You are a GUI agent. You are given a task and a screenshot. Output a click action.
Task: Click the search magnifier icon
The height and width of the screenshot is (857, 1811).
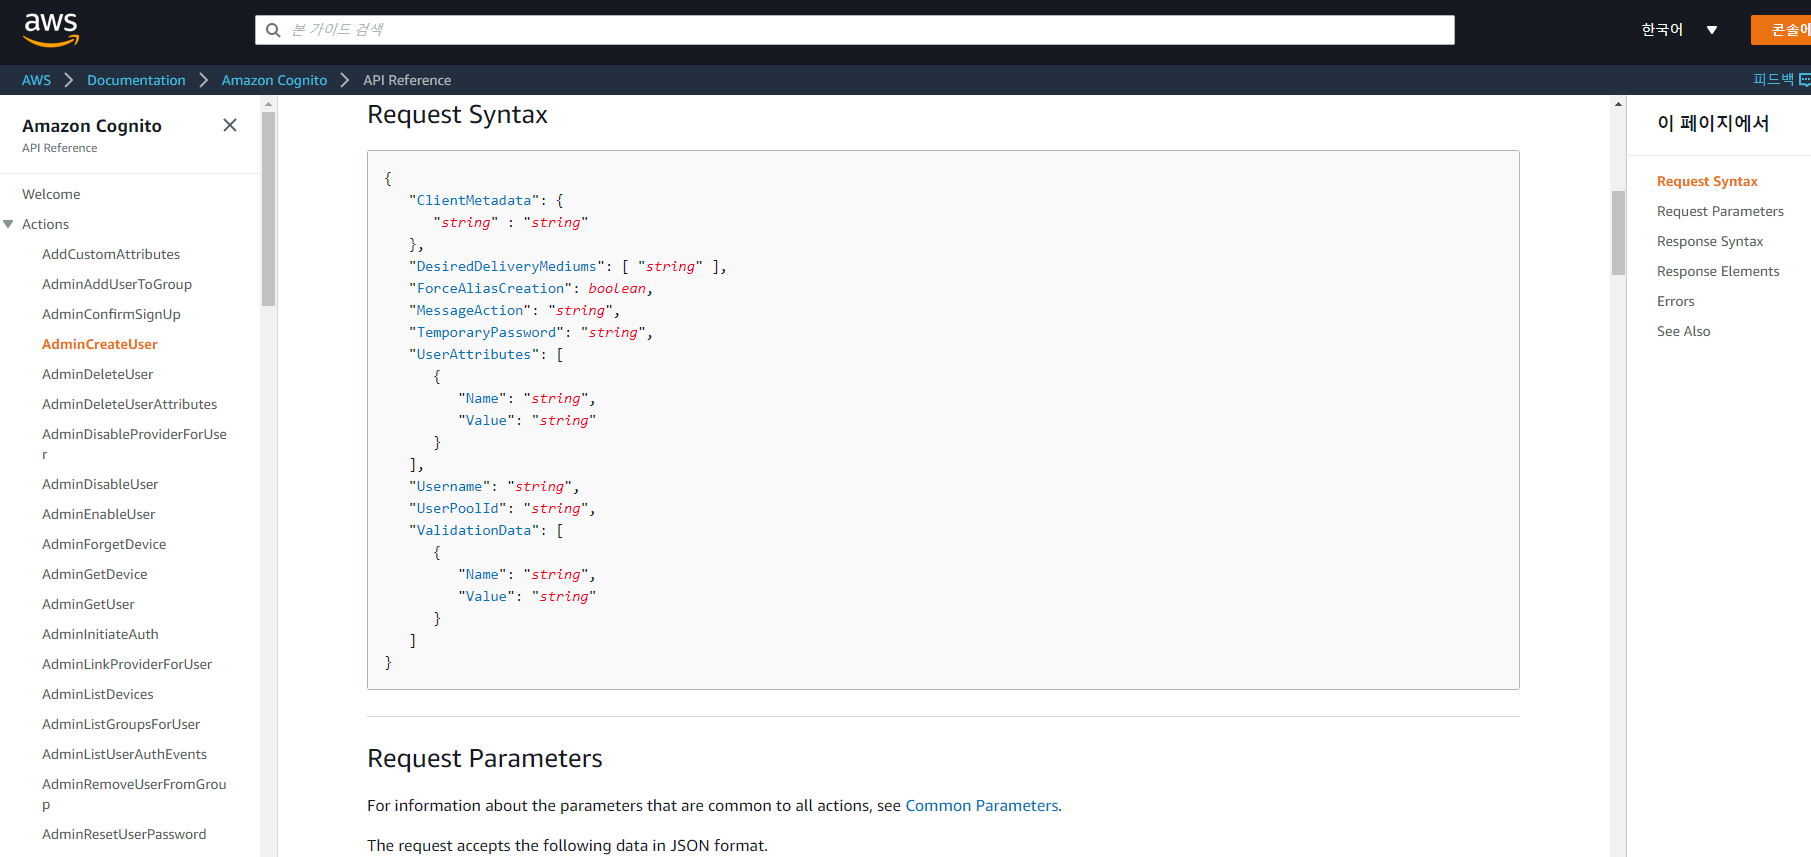pos(273,30)
